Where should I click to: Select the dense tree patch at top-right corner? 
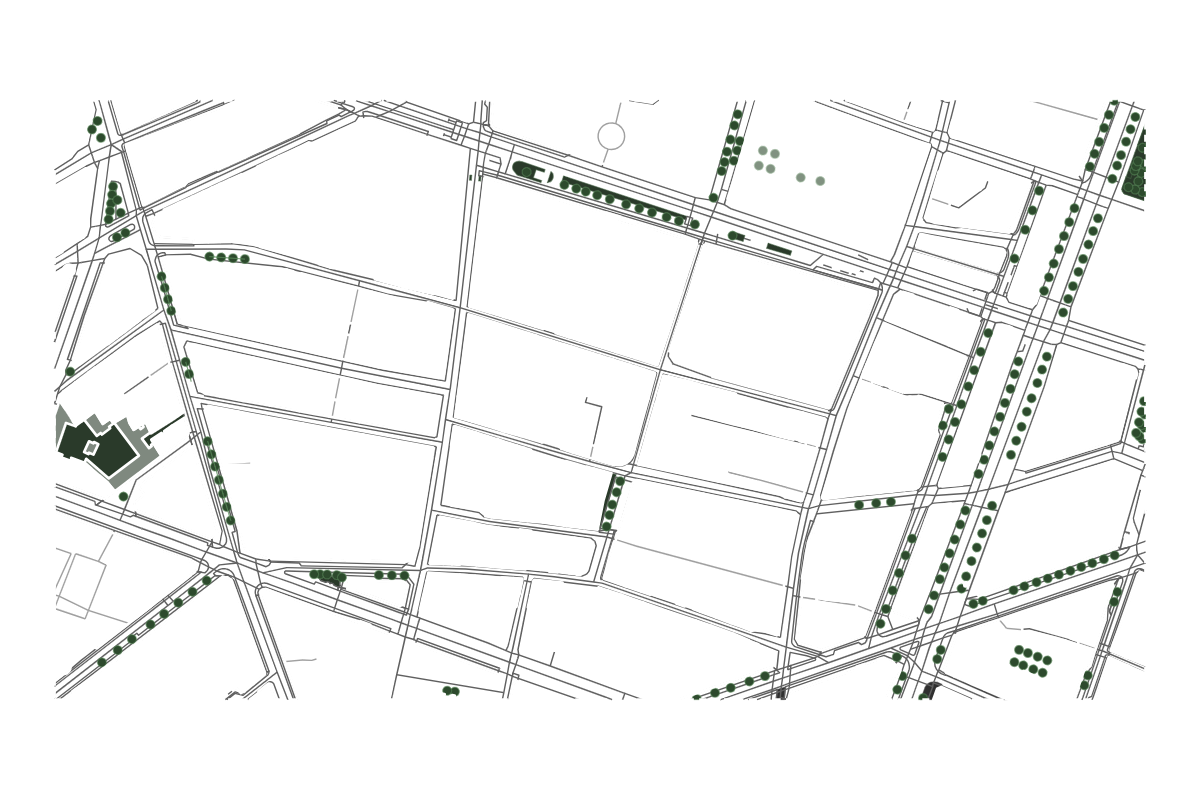[1134, 166]
